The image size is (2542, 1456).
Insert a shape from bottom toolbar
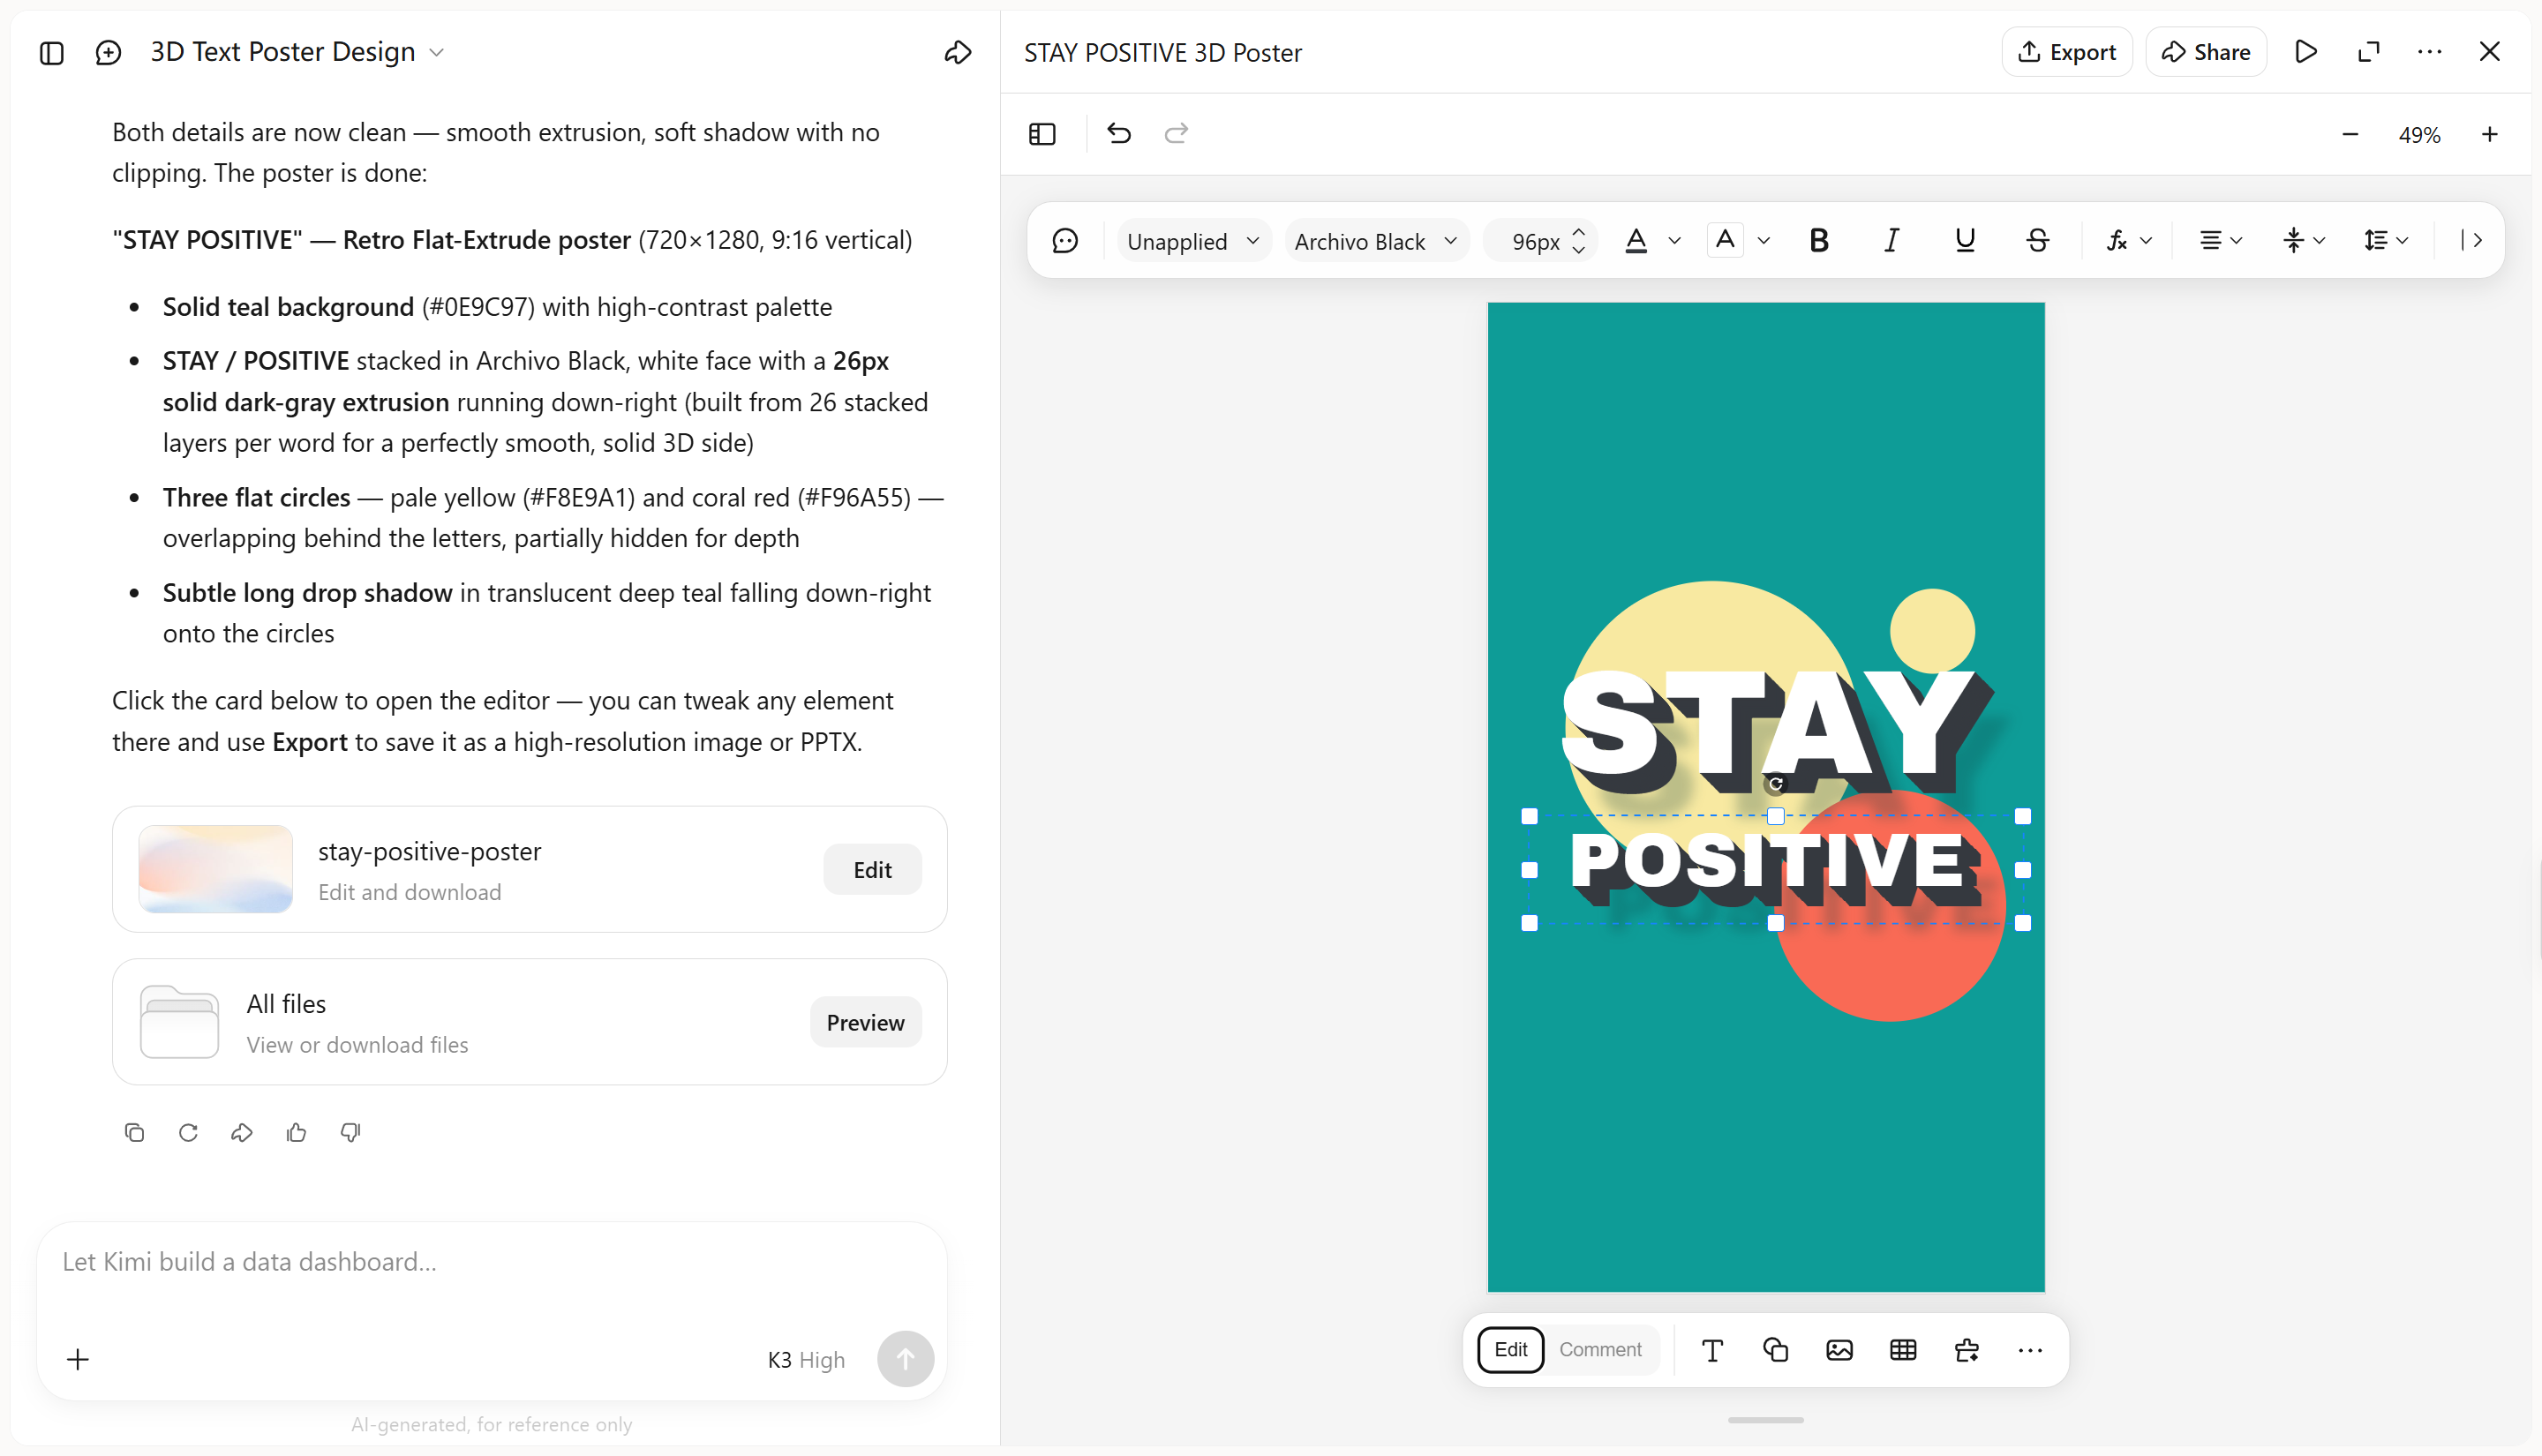[x=1775, y=1350]
